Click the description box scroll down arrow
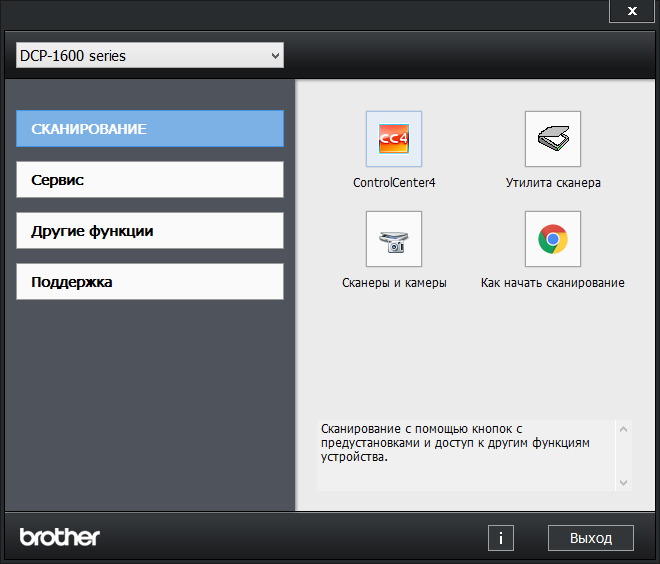 coord(623,482)
